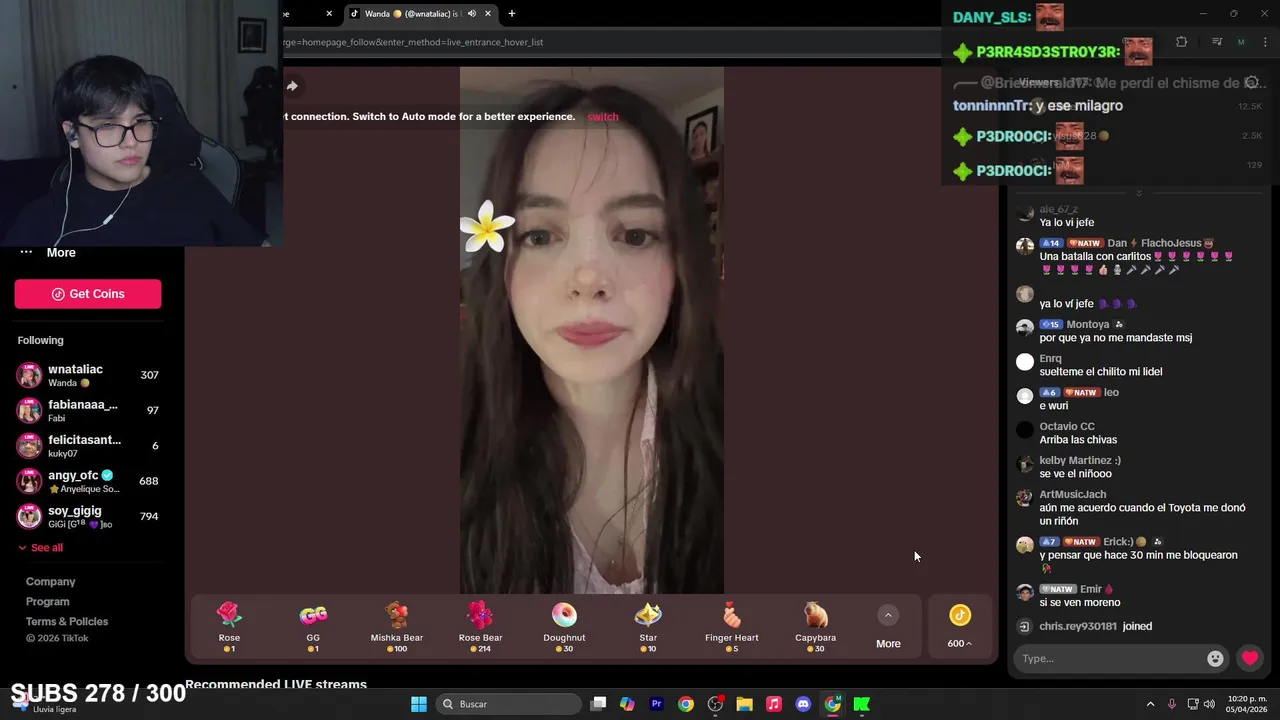Open soy_gigig live from Following list

click(x=88, y=516)
